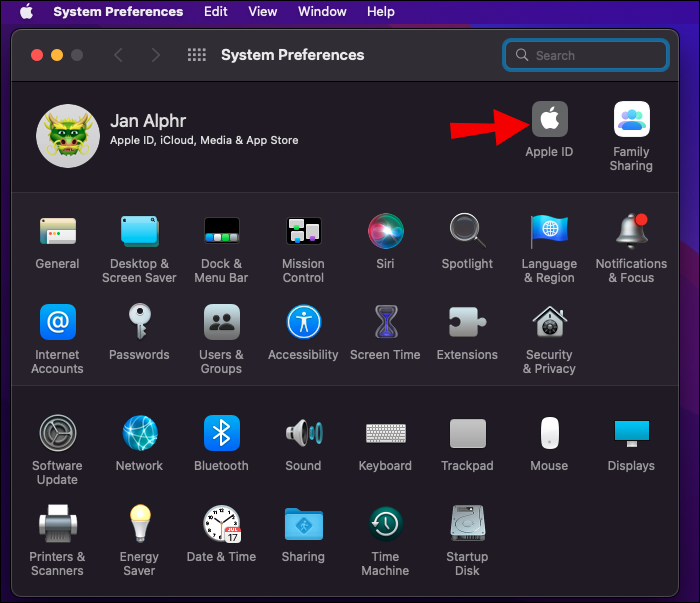The height and width of the screenshot is (603, 700).
Task: Click the Apple logo menu
Action: (26, 12)
